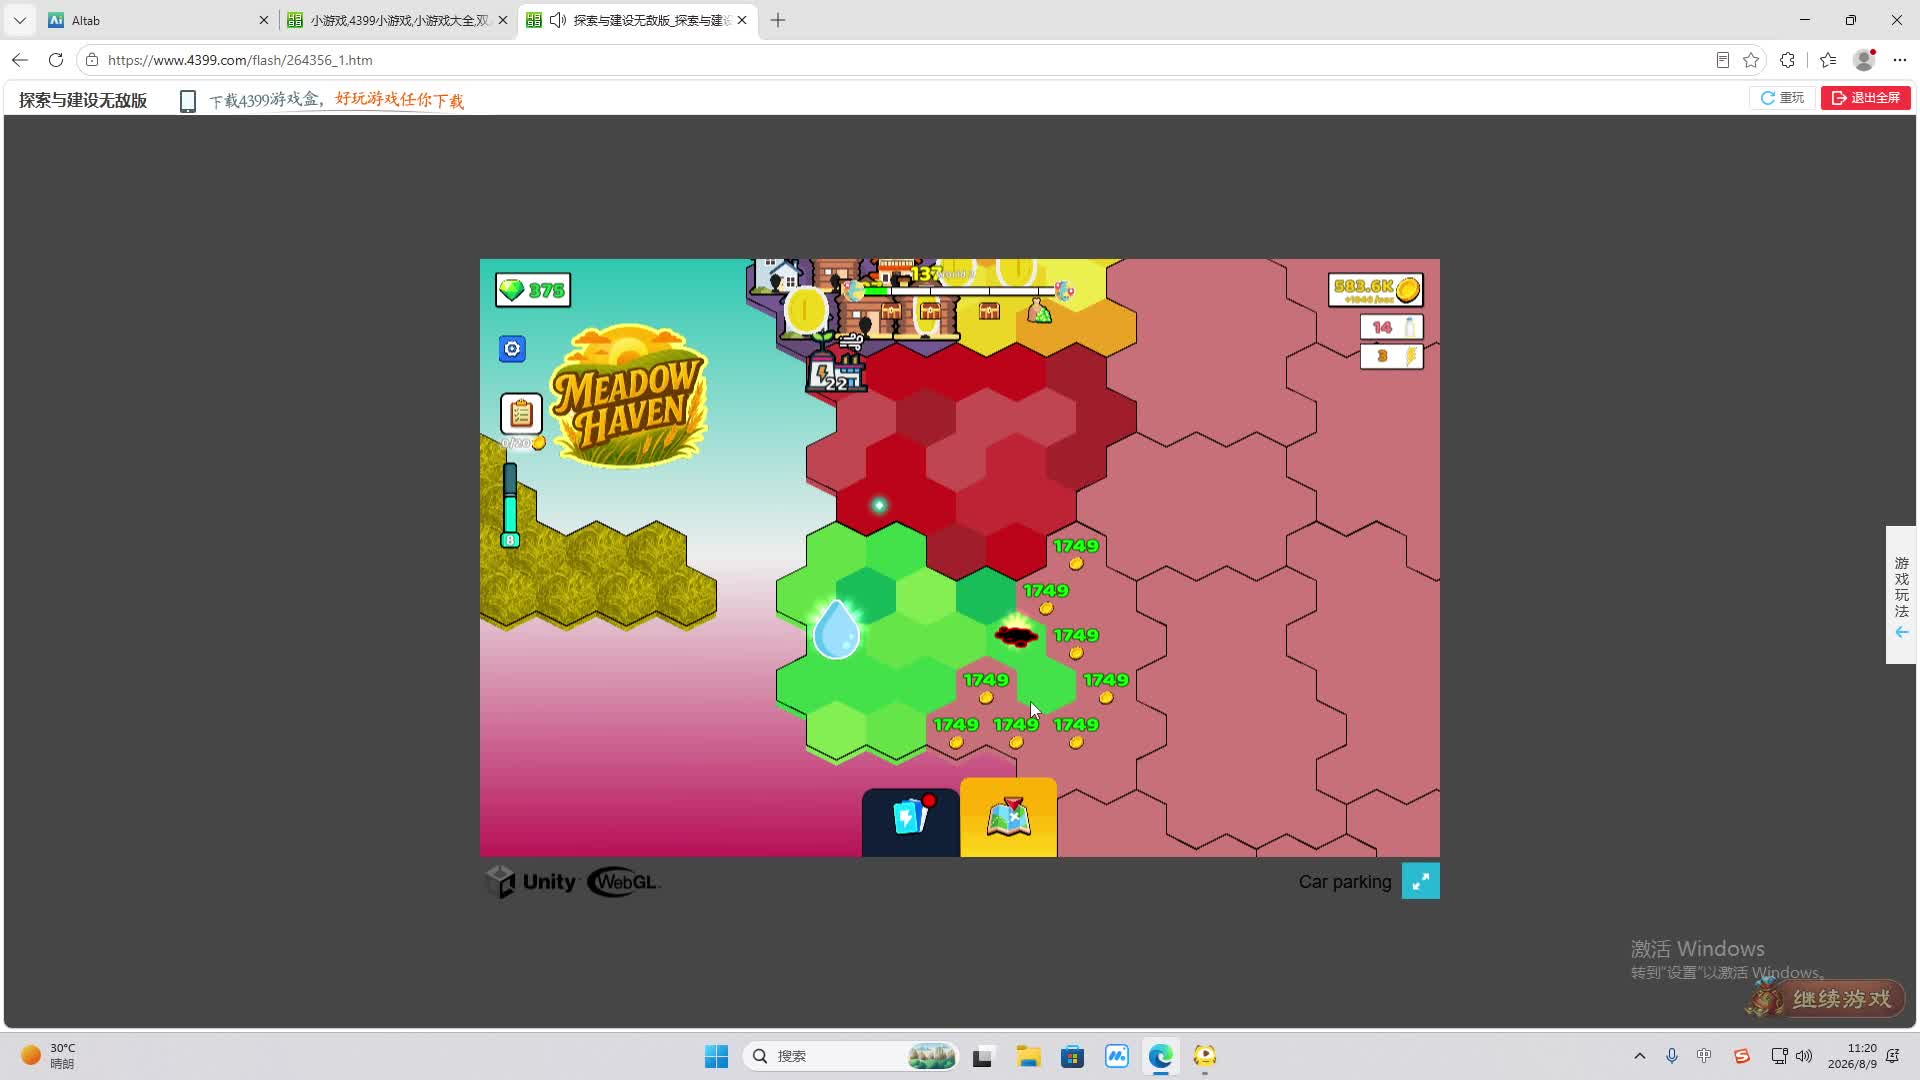Go back to the previous page
Screen dimensions: 1920x1080
coord(20,60)
